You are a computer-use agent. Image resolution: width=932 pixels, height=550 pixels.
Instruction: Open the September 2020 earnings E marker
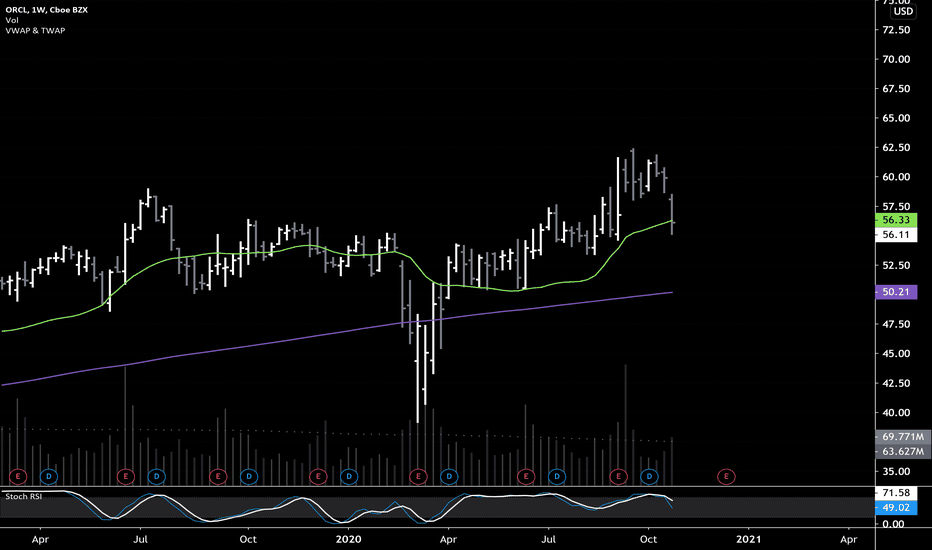[619, 476]
